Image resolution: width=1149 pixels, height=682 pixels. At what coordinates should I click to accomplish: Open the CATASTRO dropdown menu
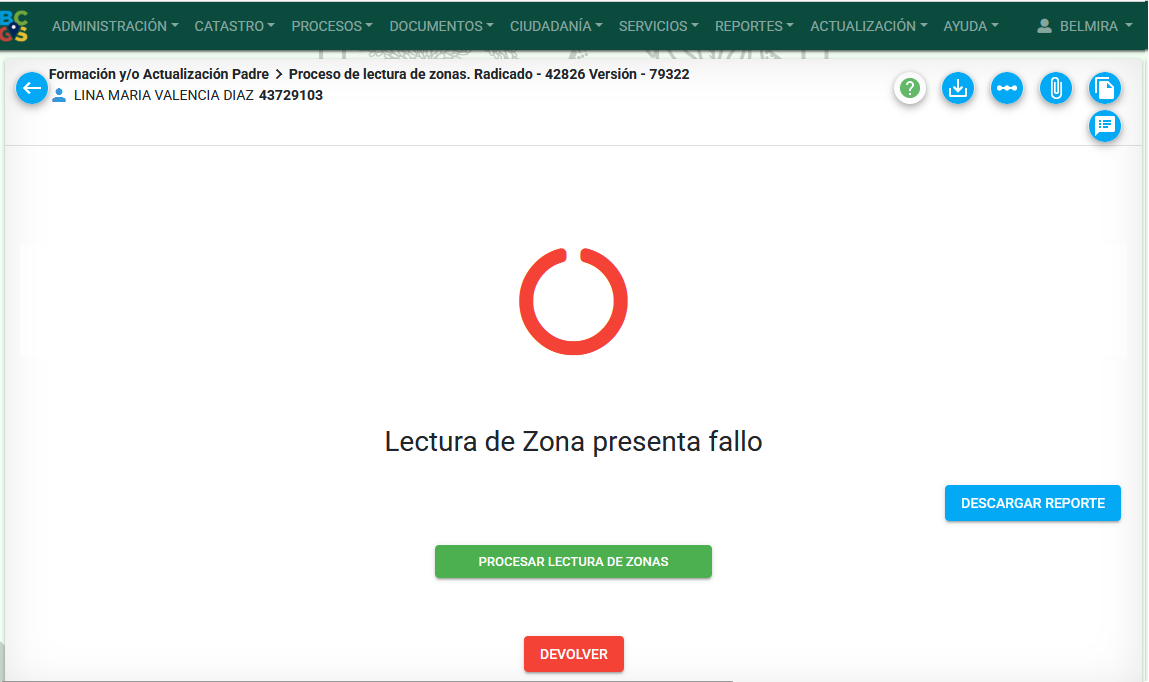click(234, 26)
